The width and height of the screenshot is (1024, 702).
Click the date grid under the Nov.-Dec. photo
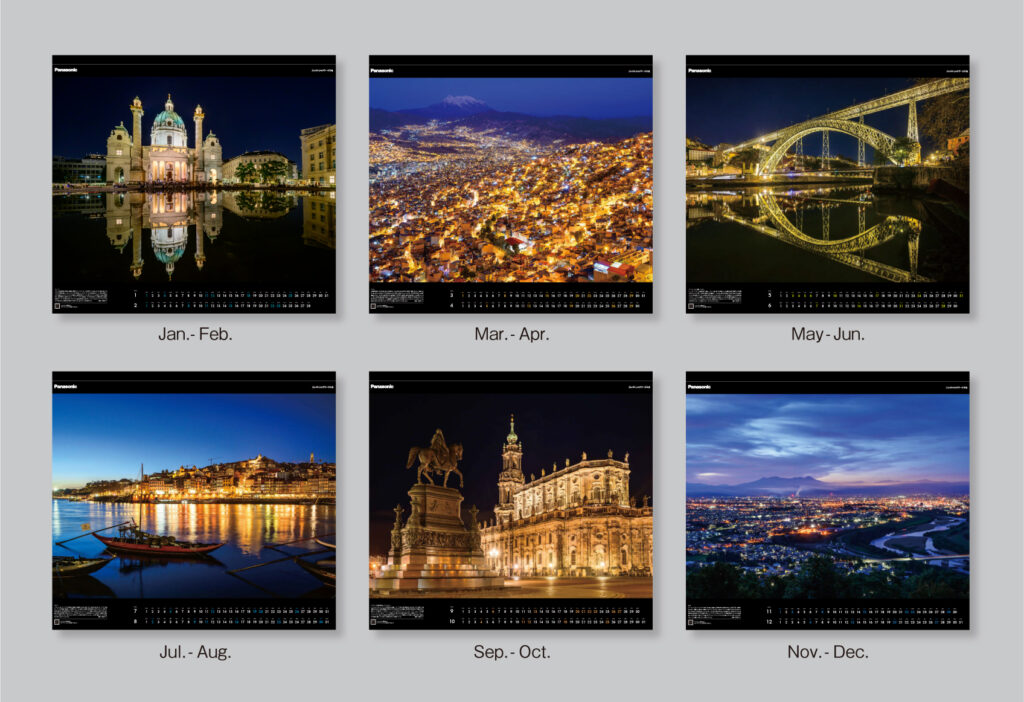click(x=864, y=615)
